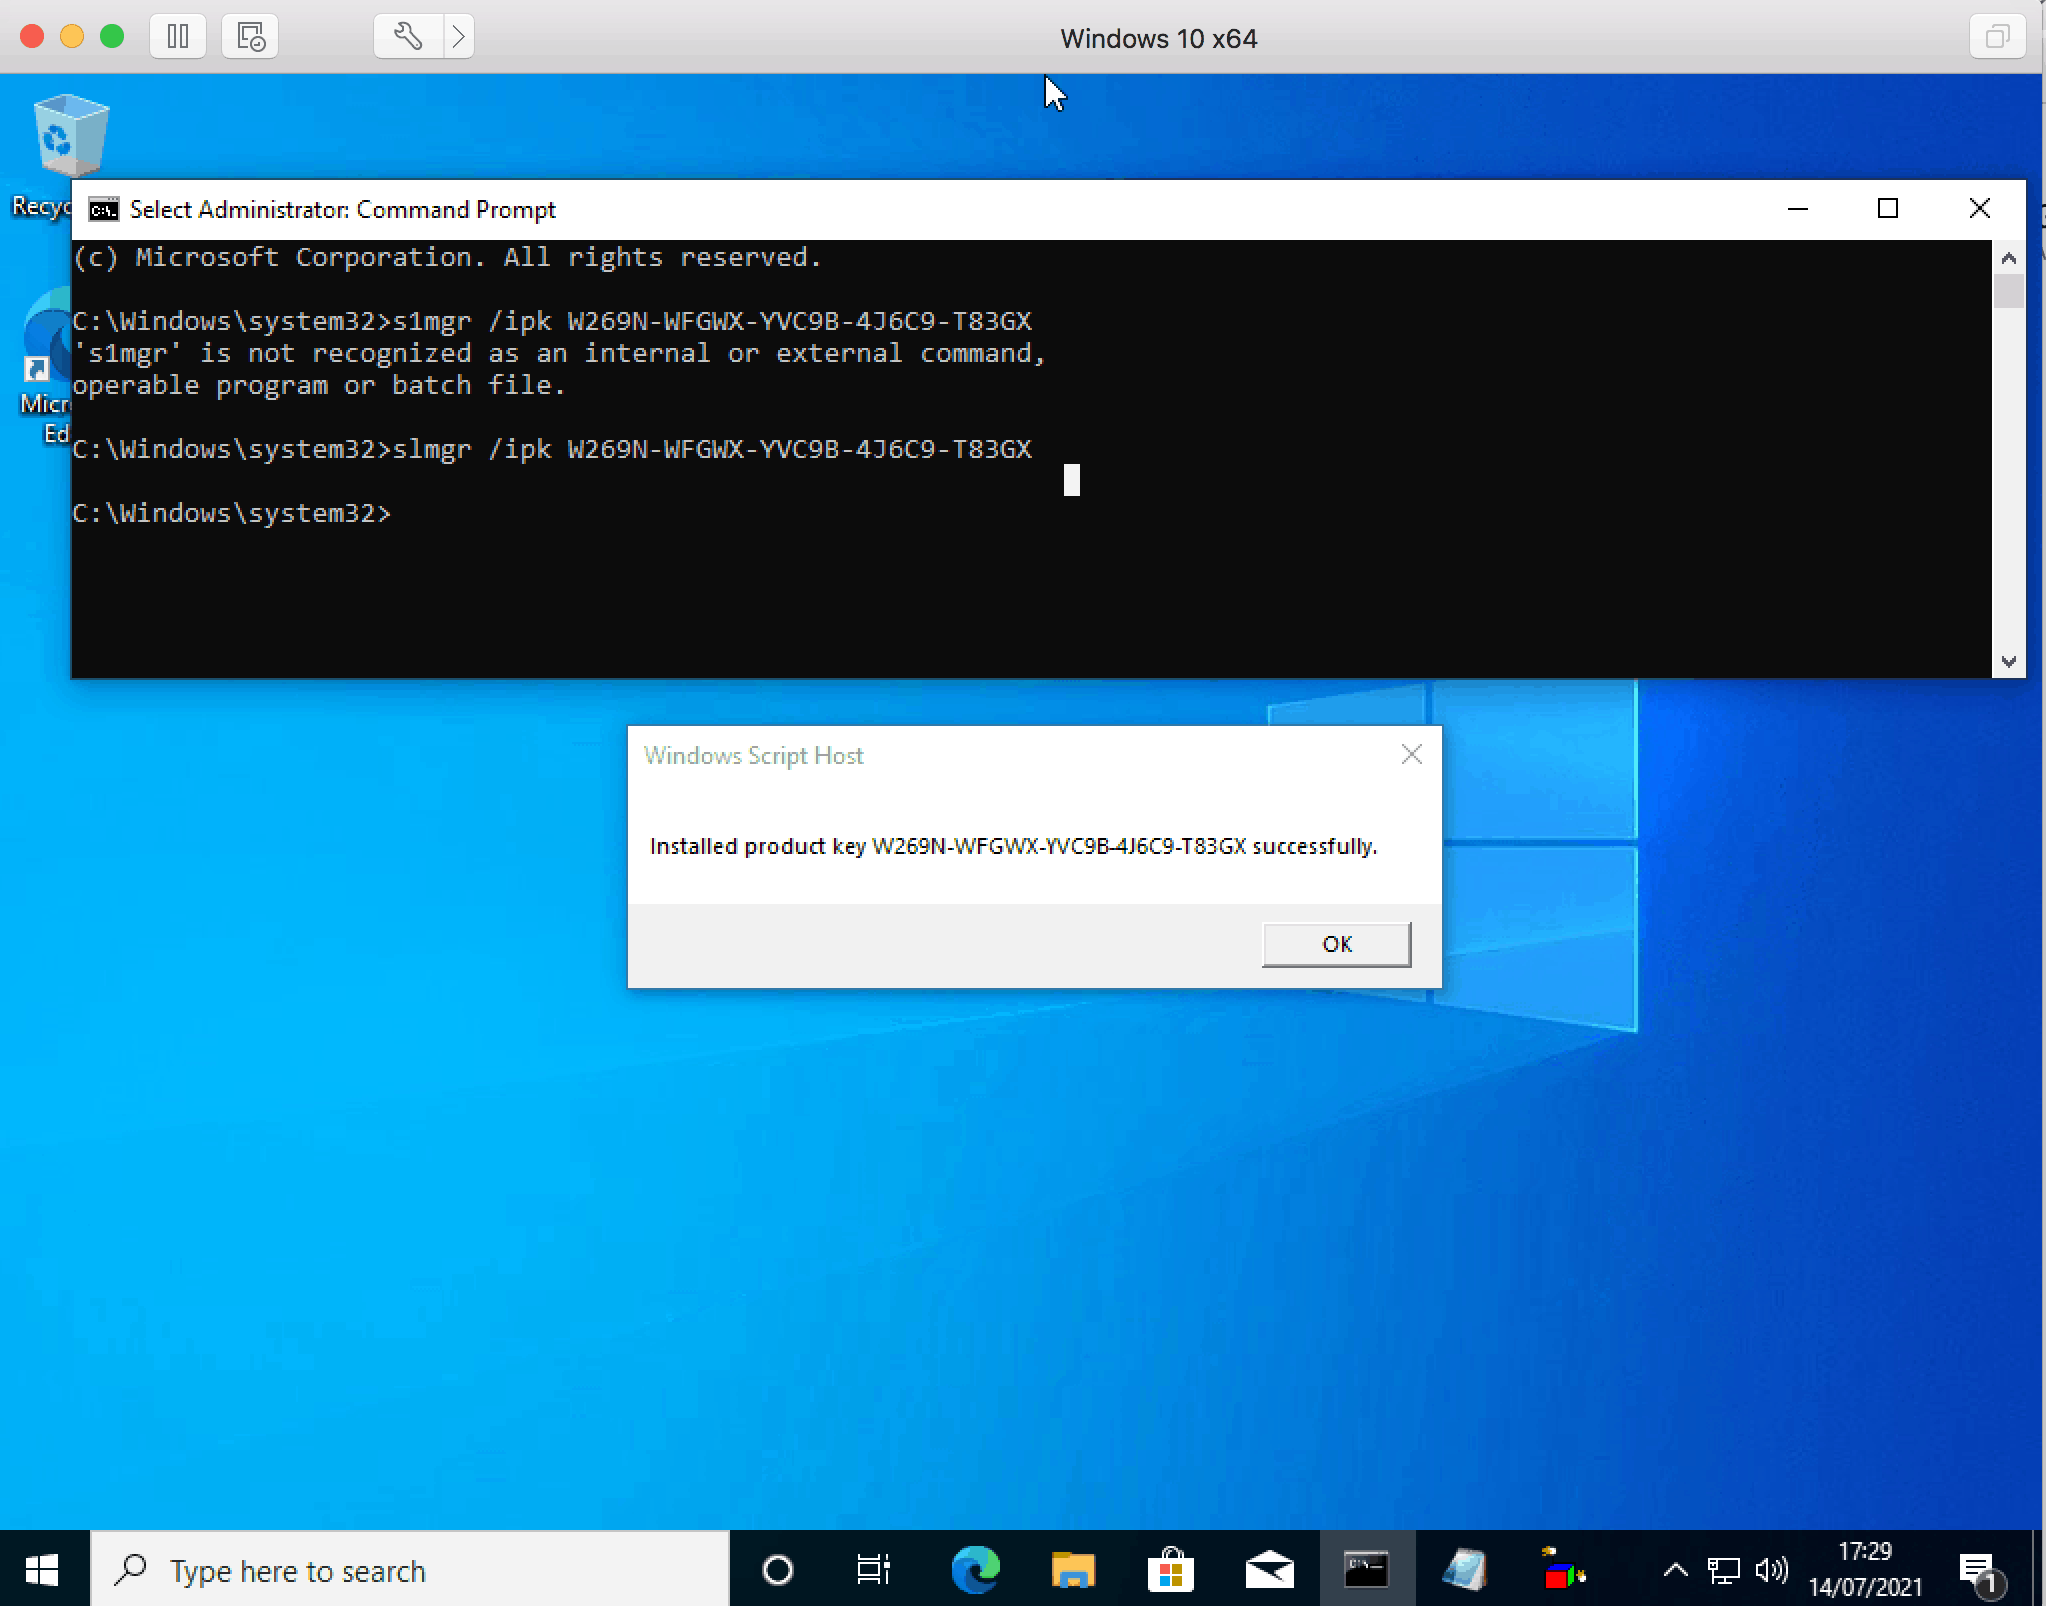Open Microsoft Store from the taskbar
Screen dimensions: 2046x1606
(x=1171, y=1570)
